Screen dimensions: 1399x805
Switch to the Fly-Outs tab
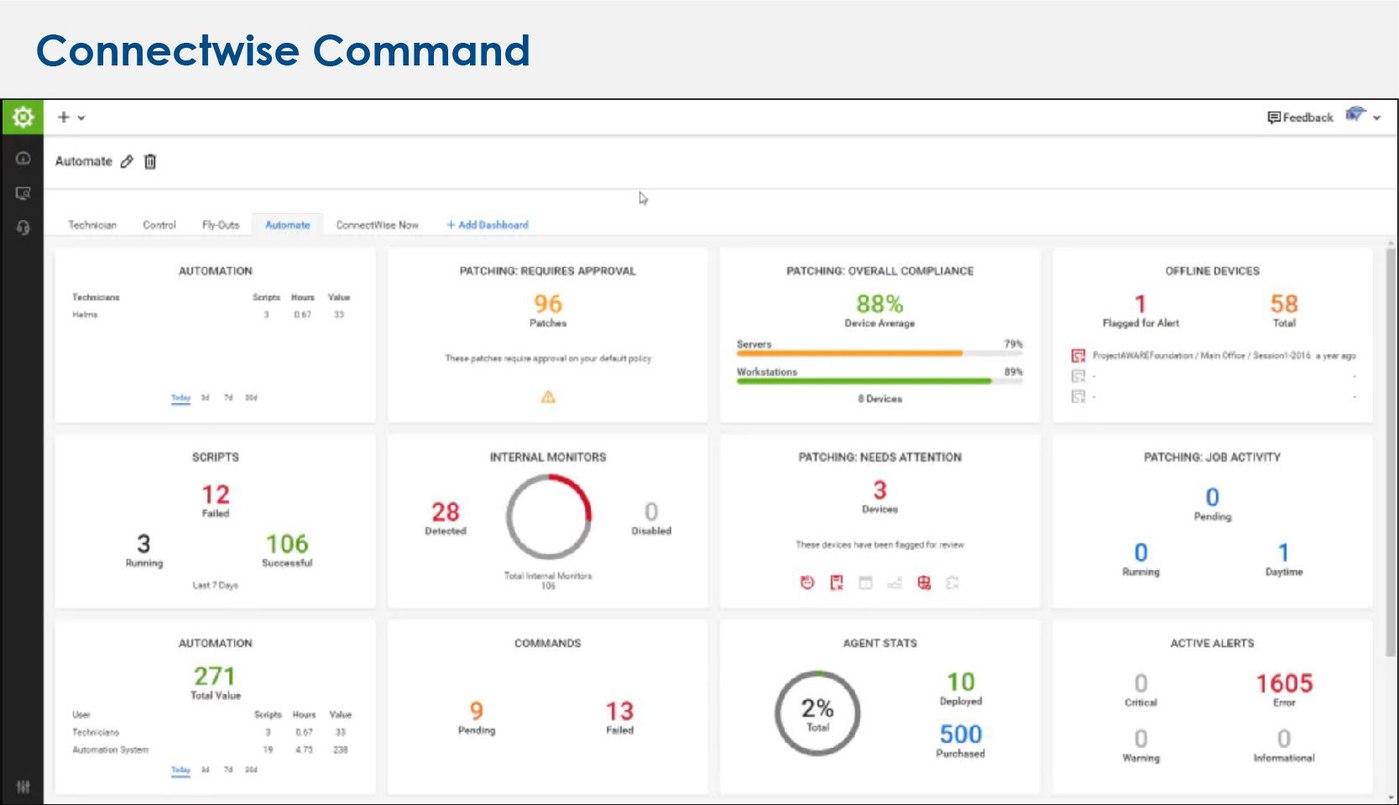[x=221, y=225]
